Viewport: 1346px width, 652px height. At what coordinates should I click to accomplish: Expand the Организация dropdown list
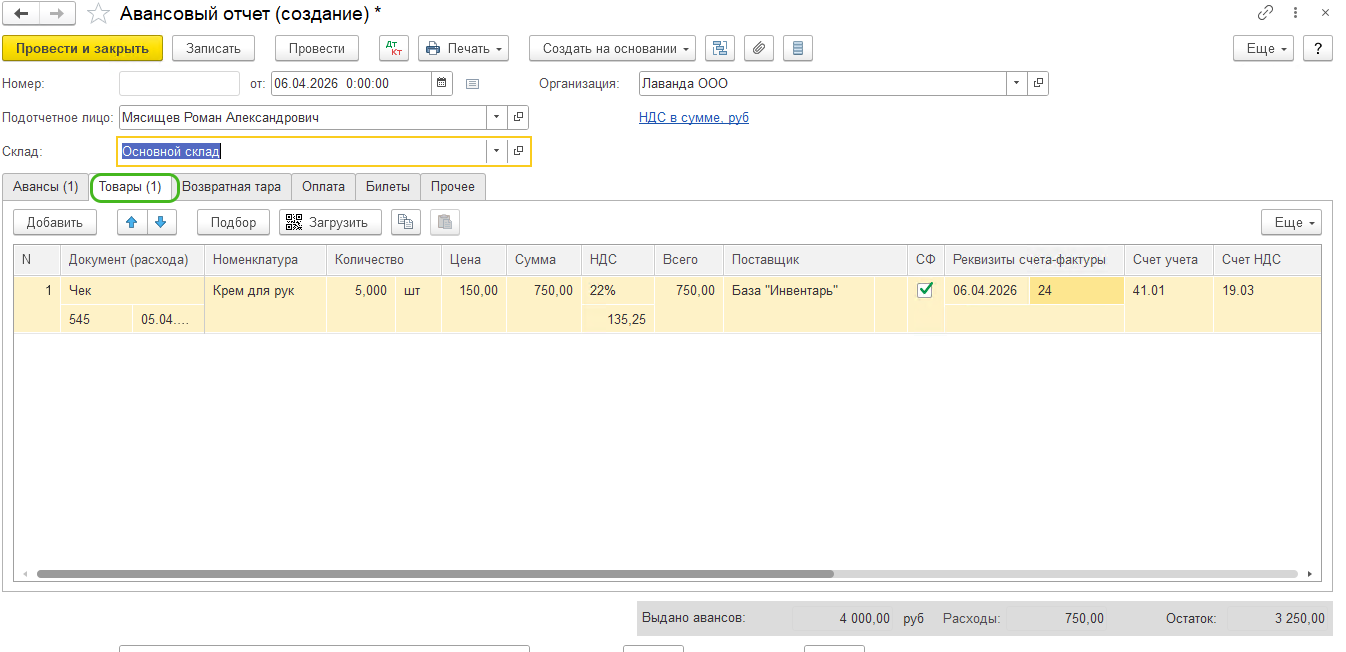[1016, 84]
